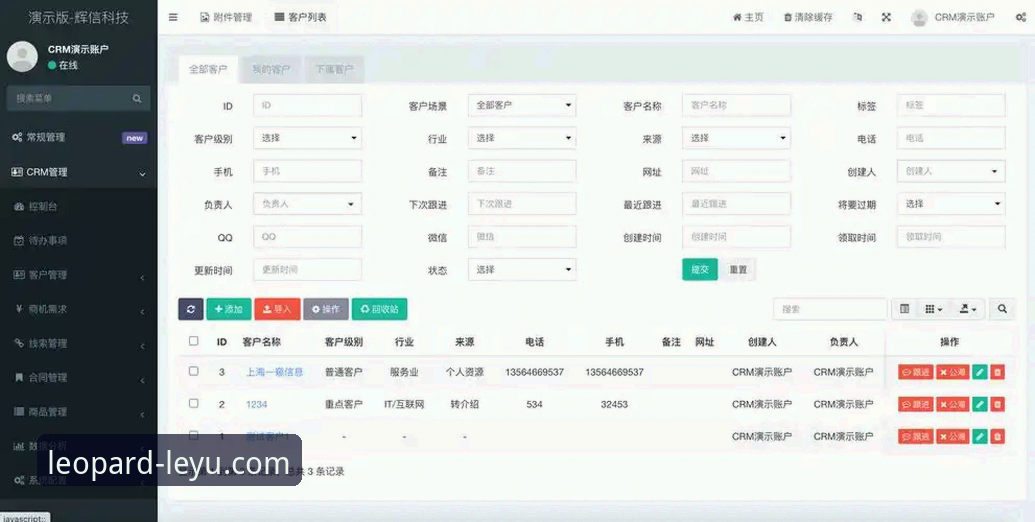This screenshot has width=1035, height=522.
Task: Select all rows header checkbox
Action: coord(193,341)
